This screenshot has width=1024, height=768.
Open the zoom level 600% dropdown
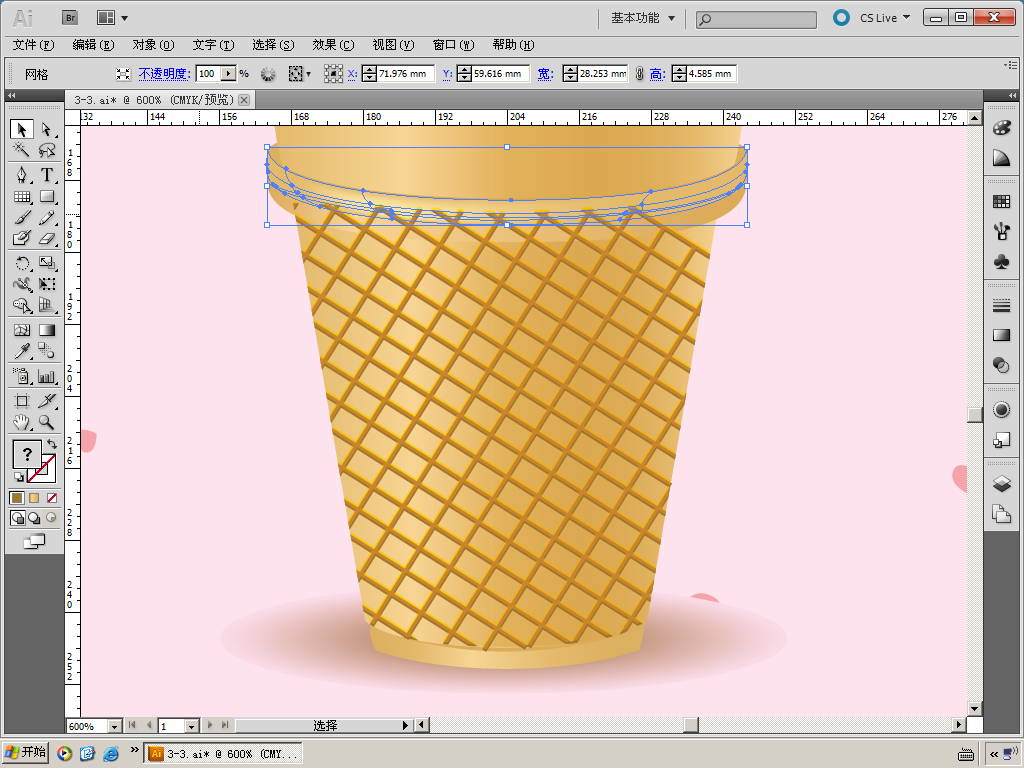pos(114,726)
